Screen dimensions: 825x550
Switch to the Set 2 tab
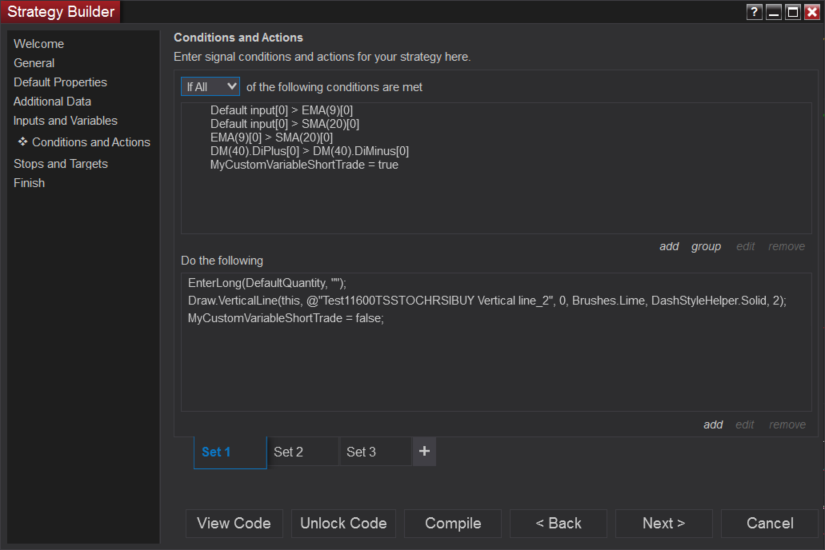(303, 452)
